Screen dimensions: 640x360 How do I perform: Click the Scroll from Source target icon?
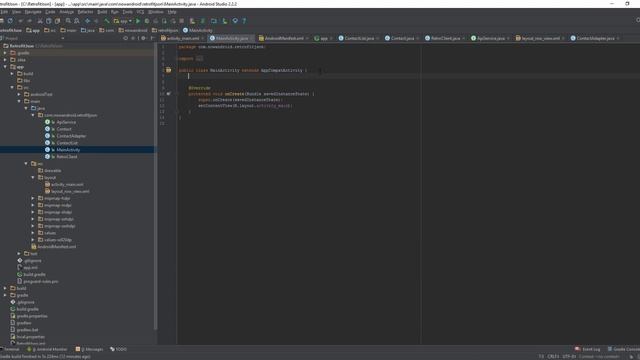[126, 38]
